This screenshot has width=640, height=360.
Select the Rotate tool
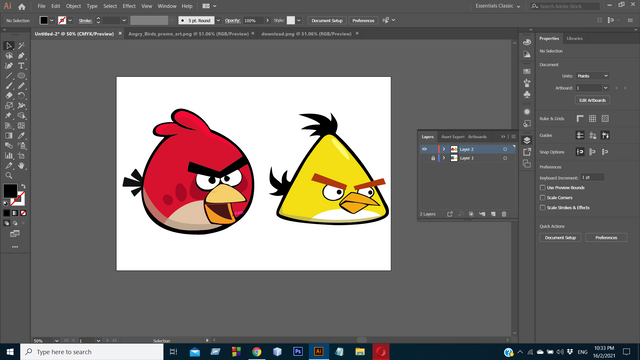[x=21, y=96]
